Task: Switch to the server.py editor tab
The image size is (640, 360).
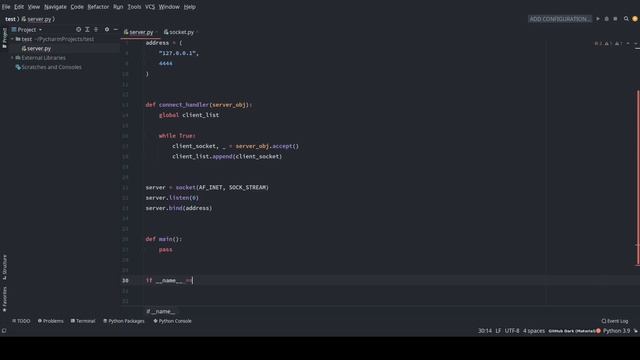Action: tap(140, 32)
